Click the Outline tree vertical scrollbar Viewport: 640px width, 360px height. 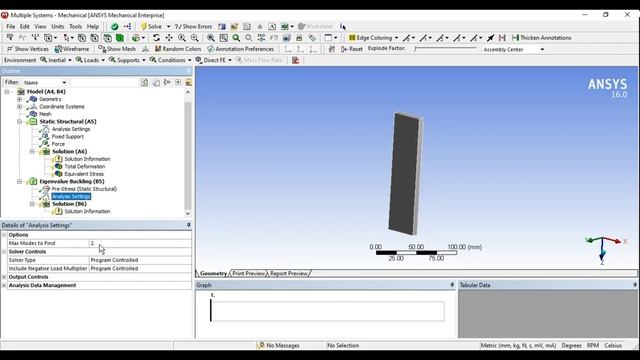tap(188, 153)
